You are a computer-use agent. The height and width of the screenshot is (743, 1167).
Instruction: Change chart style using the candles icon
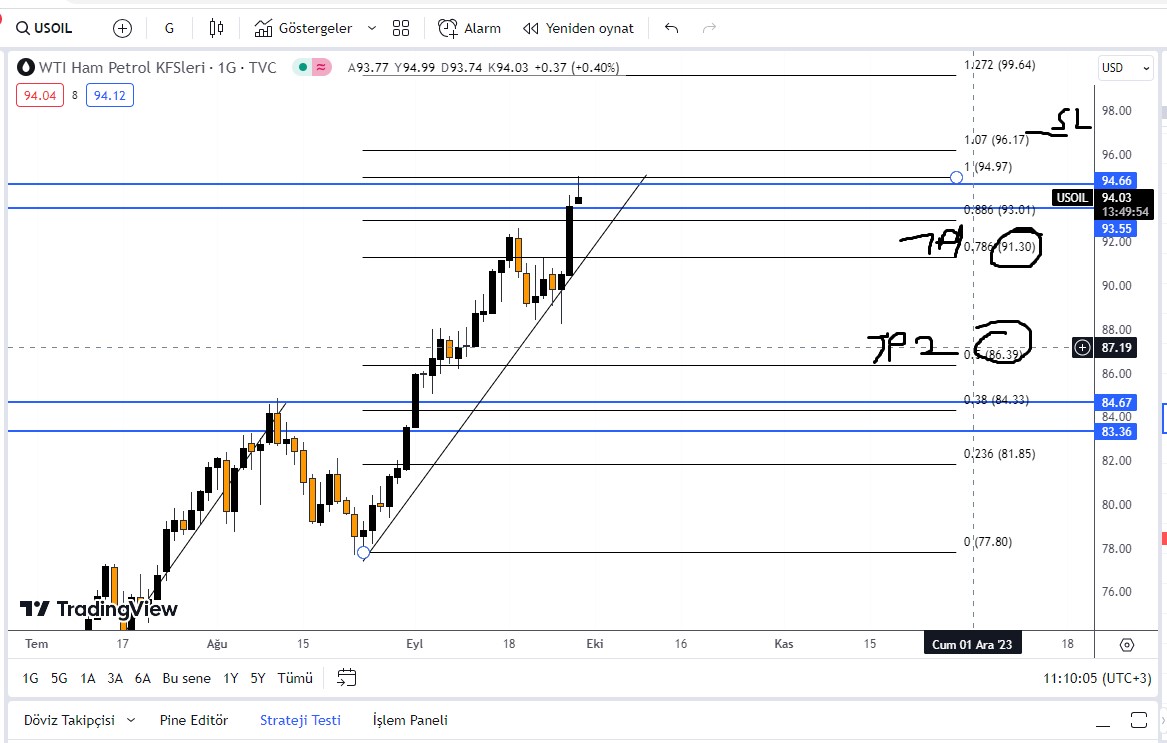[x=216, y=28]
